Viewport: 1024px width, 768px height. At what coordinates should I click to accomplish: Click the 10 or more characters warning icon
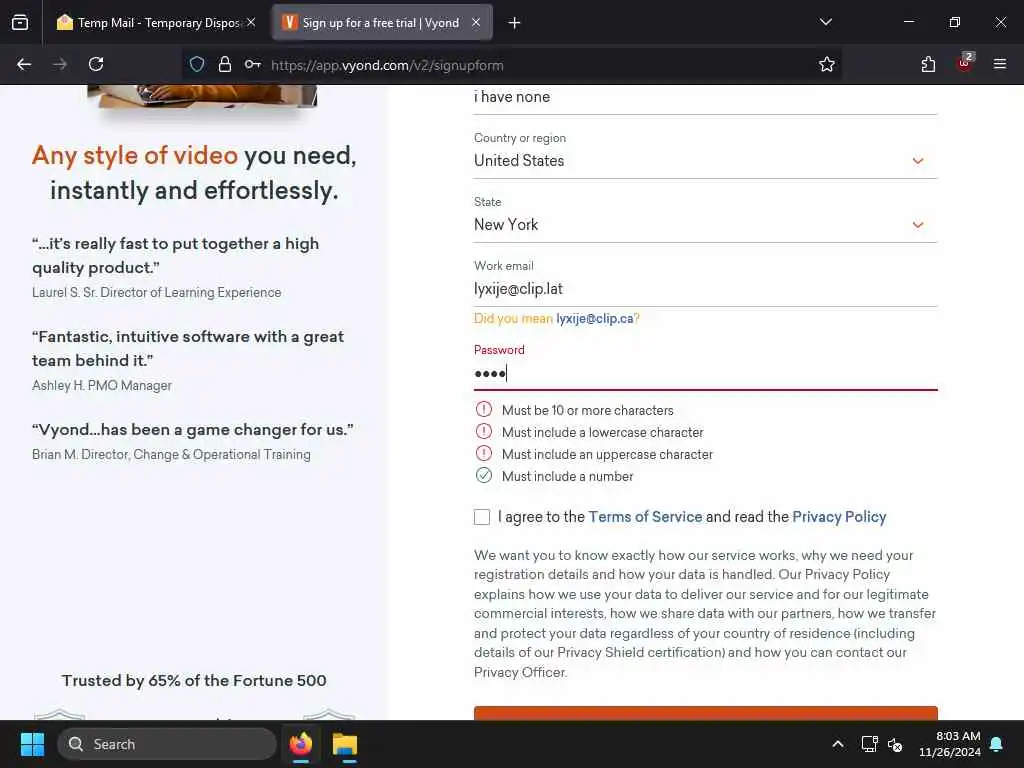click(x=484, y=409)
